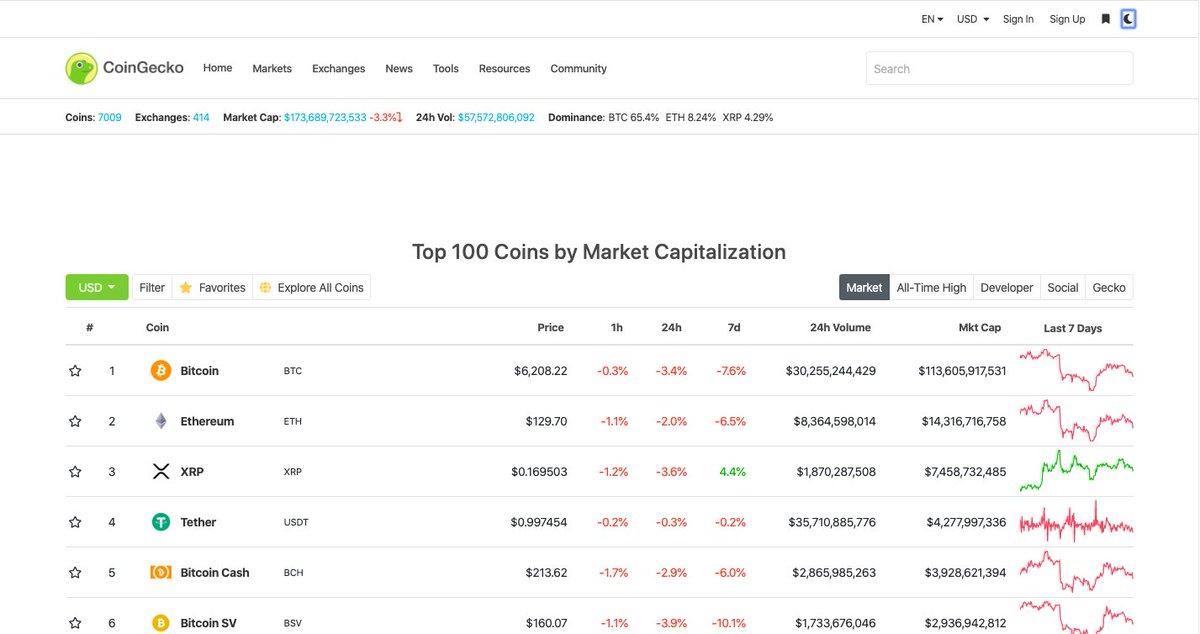Select the Market tab
The height and width of the screenshot is (634, 1200).
[x=864, y=287]
